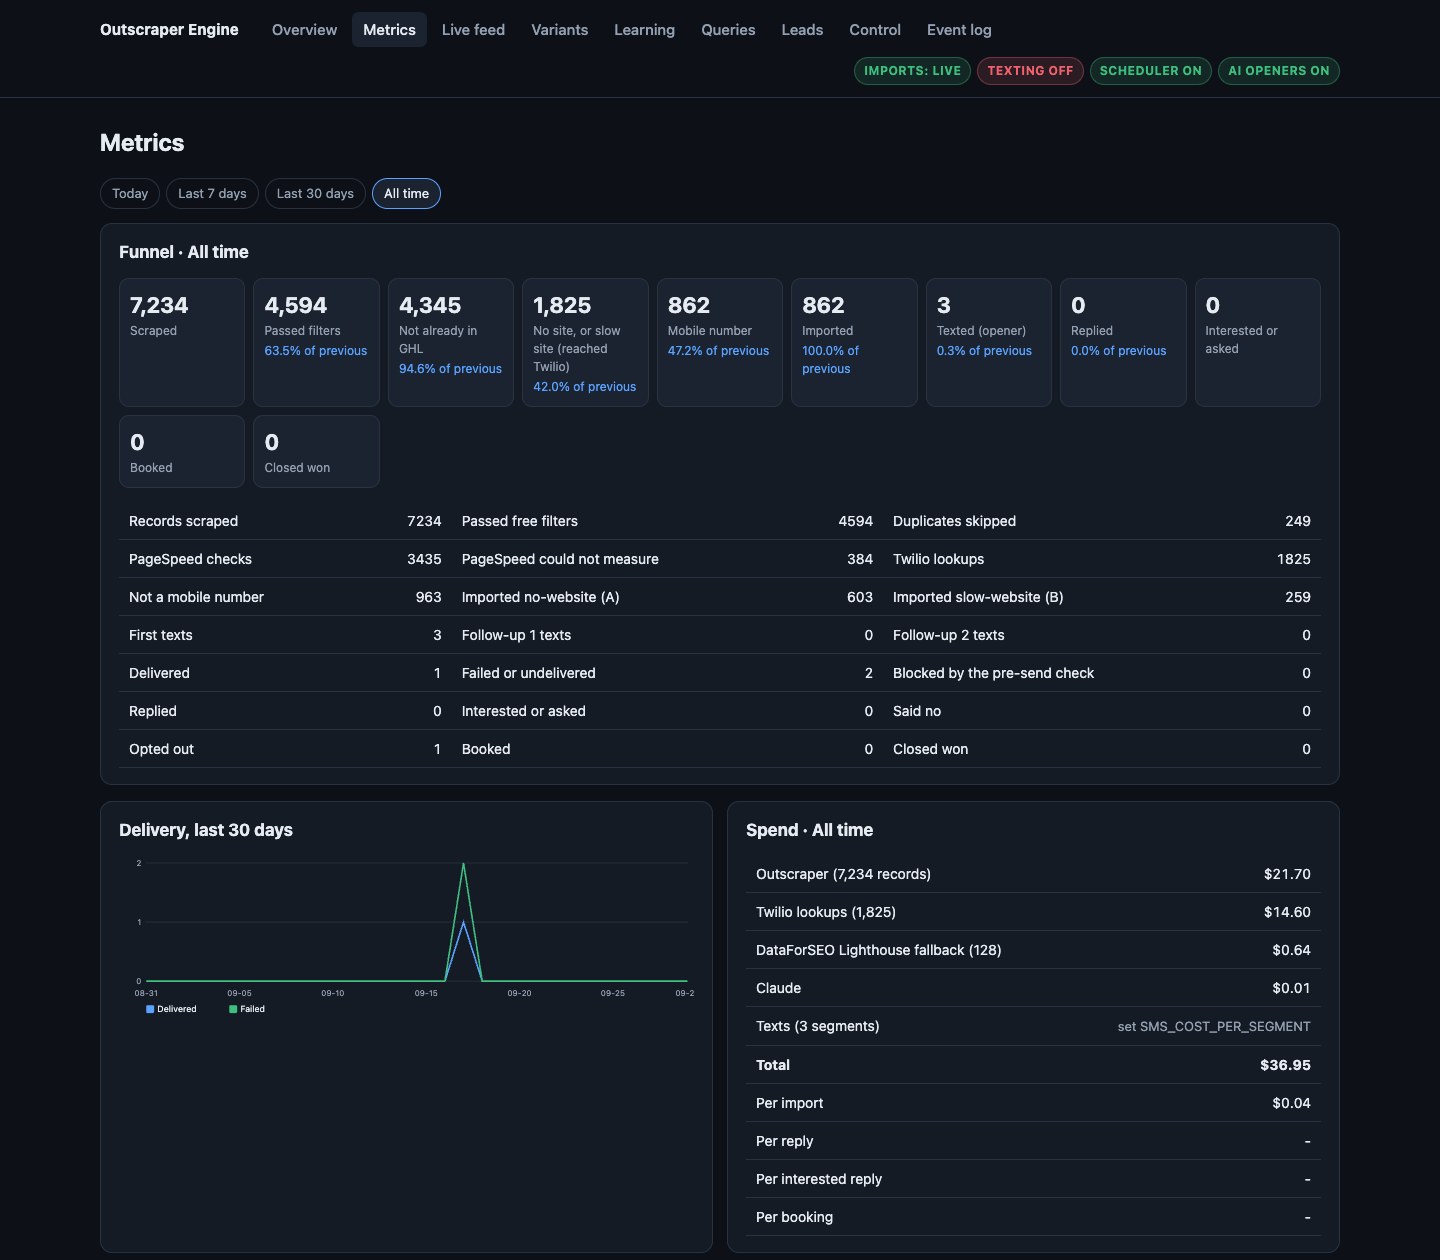Image resolution: width=1440 pixels, height=1260 pixels.
Task: Click the DataForSEO Lighthouse fallback (128) row
Action: [x=1033, y=950]
